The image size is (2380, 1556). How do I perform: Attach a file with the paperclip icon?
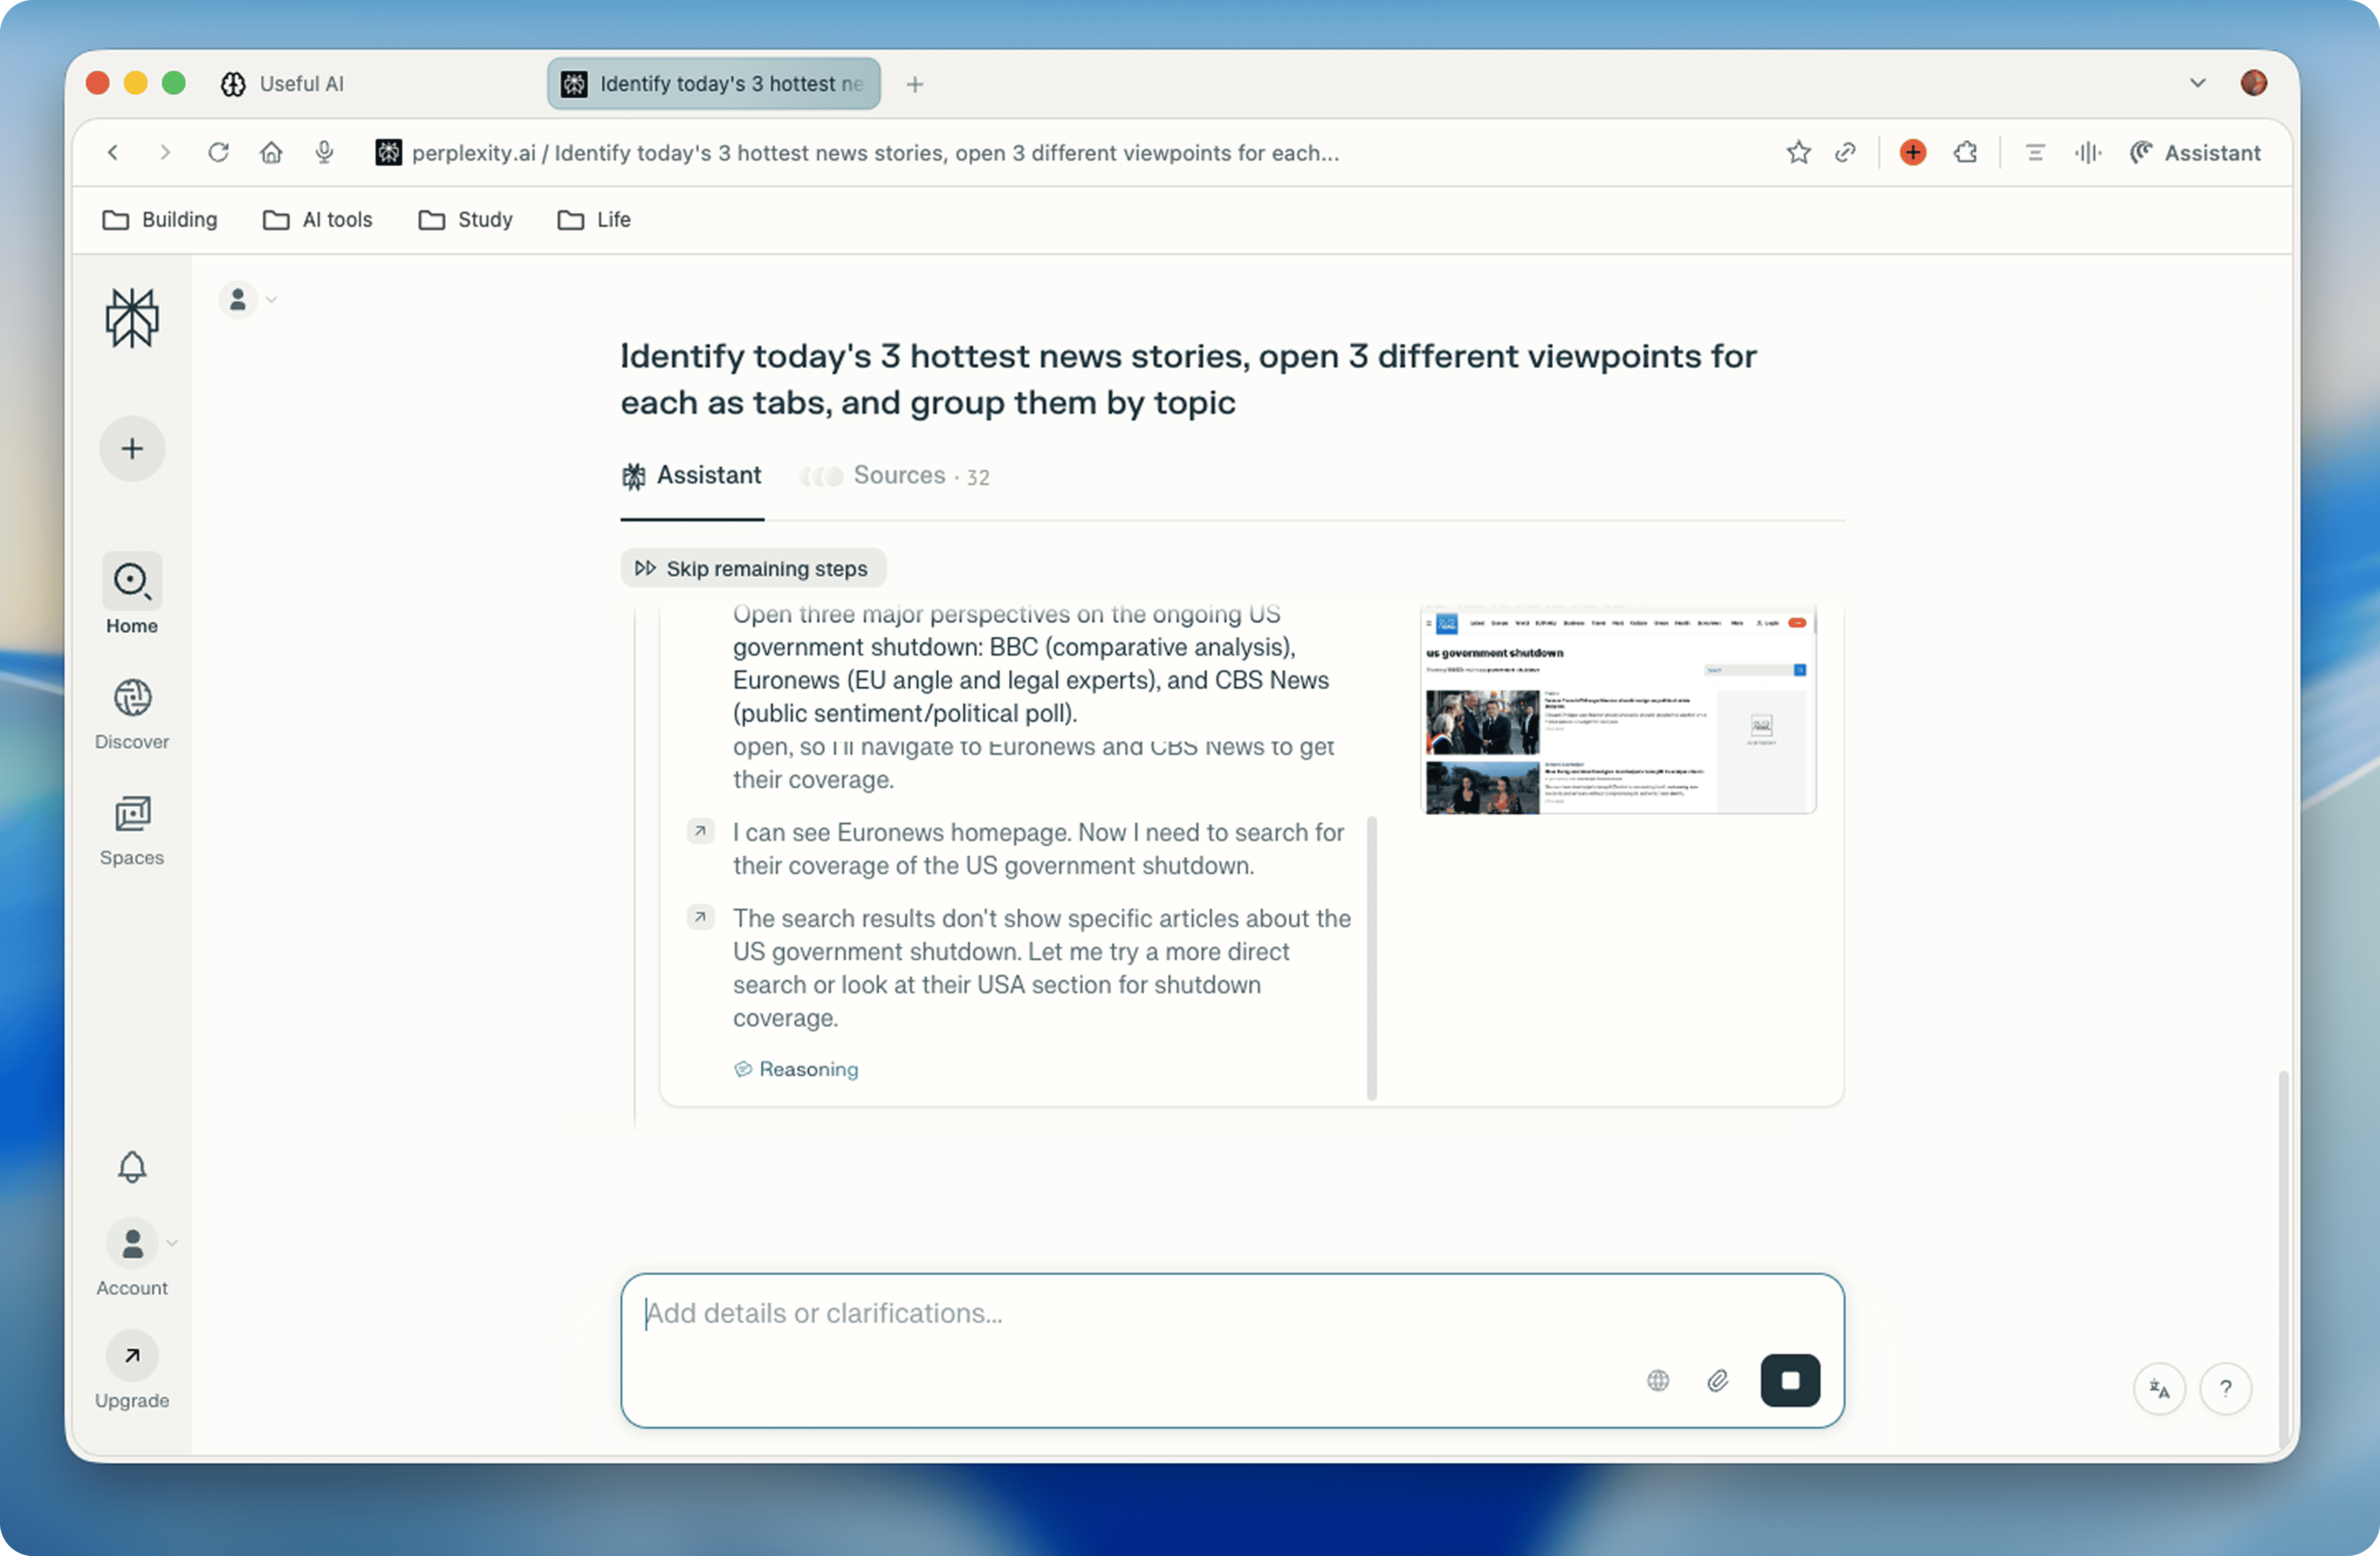[1719, 1380]
